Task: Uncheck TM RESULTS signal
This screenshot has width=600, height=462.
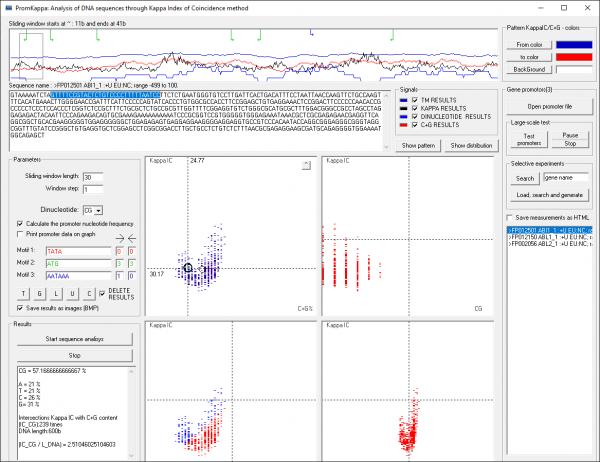Action: [415, 100]
